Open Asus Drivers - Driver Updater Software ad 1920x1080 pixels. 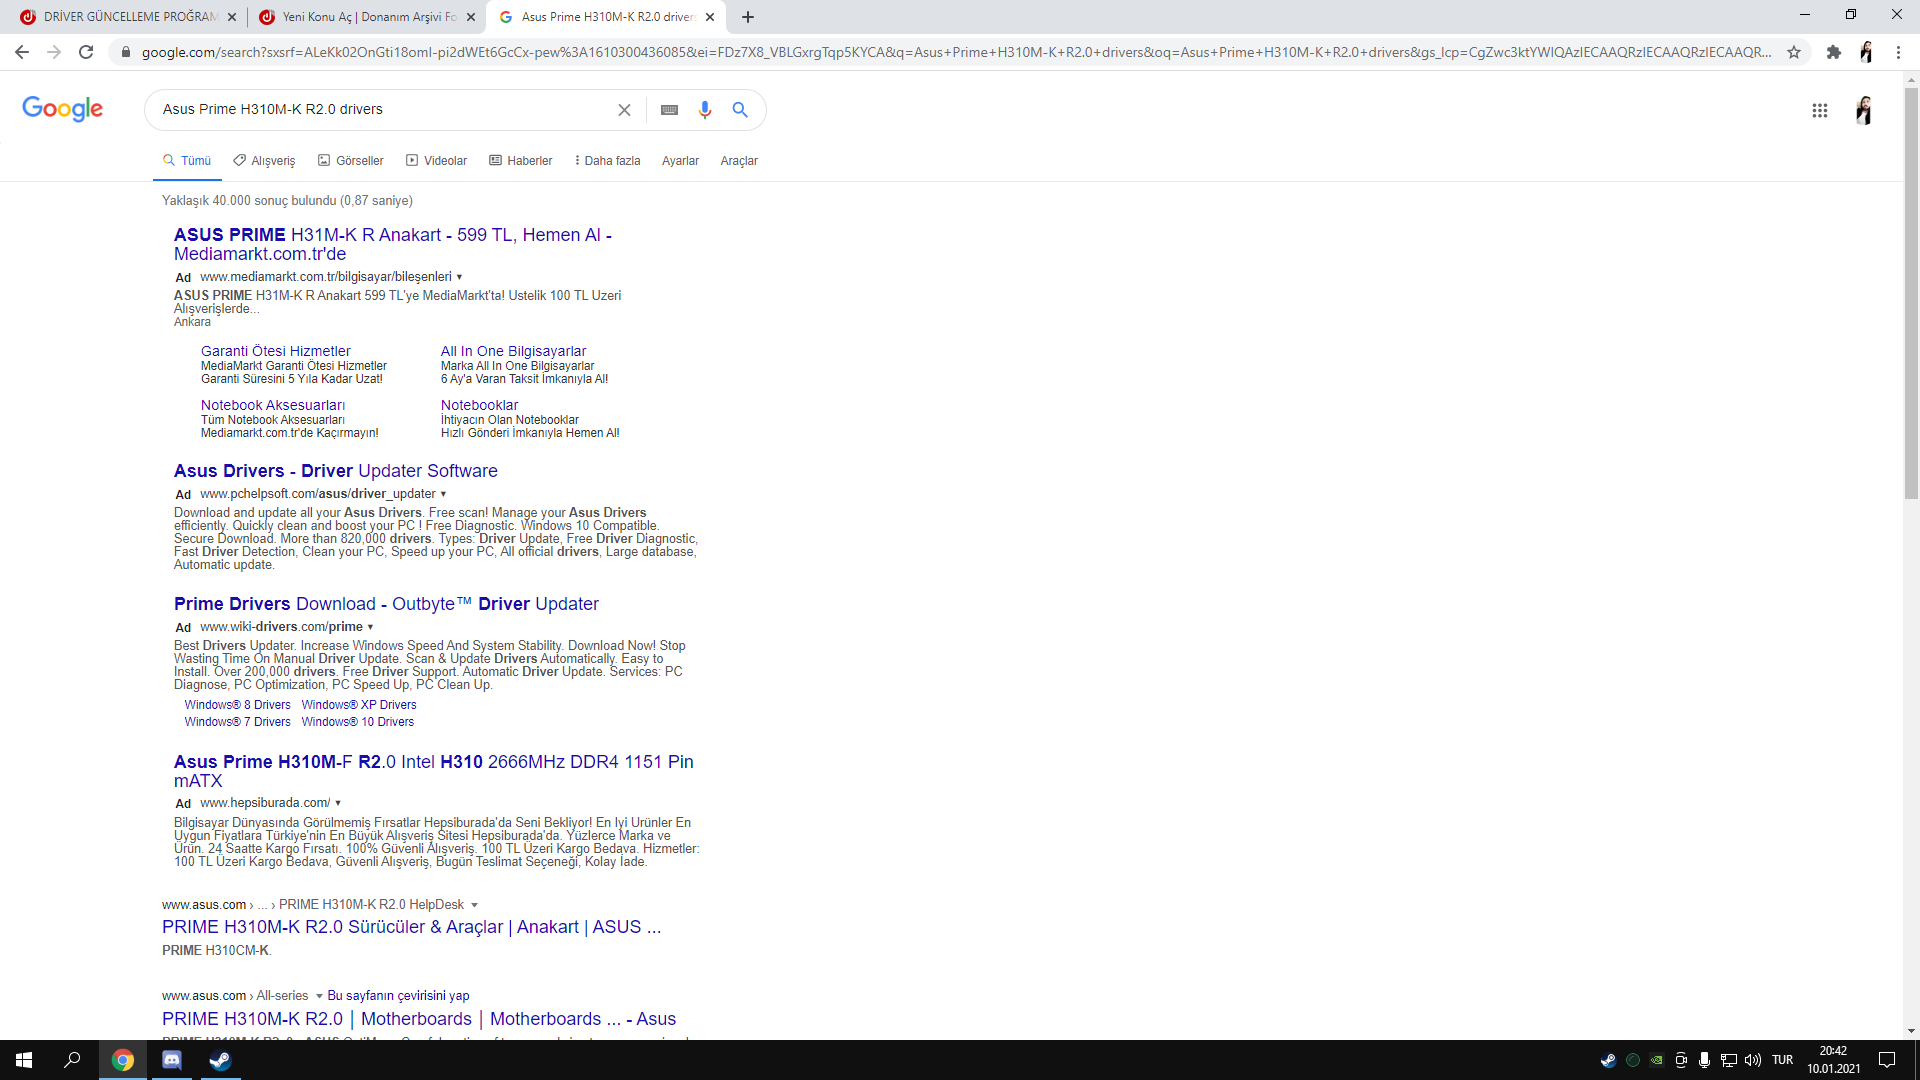click(335, 471)
